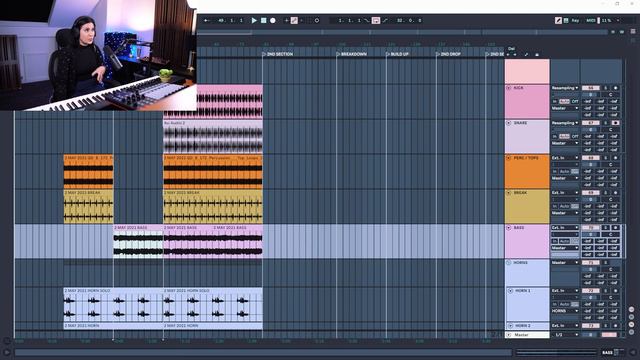Fold the PERC / TOPS track
The image size is (640, 360).
pos(509,158)
